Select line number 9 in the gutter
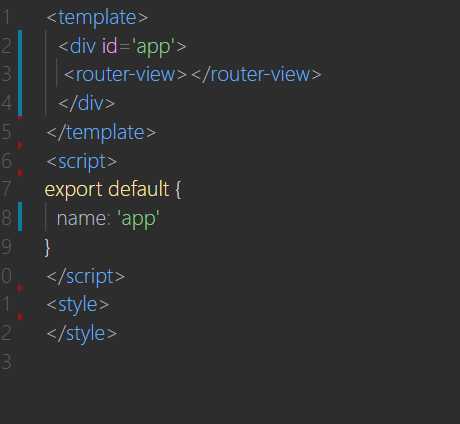 (x=6, y=247)
